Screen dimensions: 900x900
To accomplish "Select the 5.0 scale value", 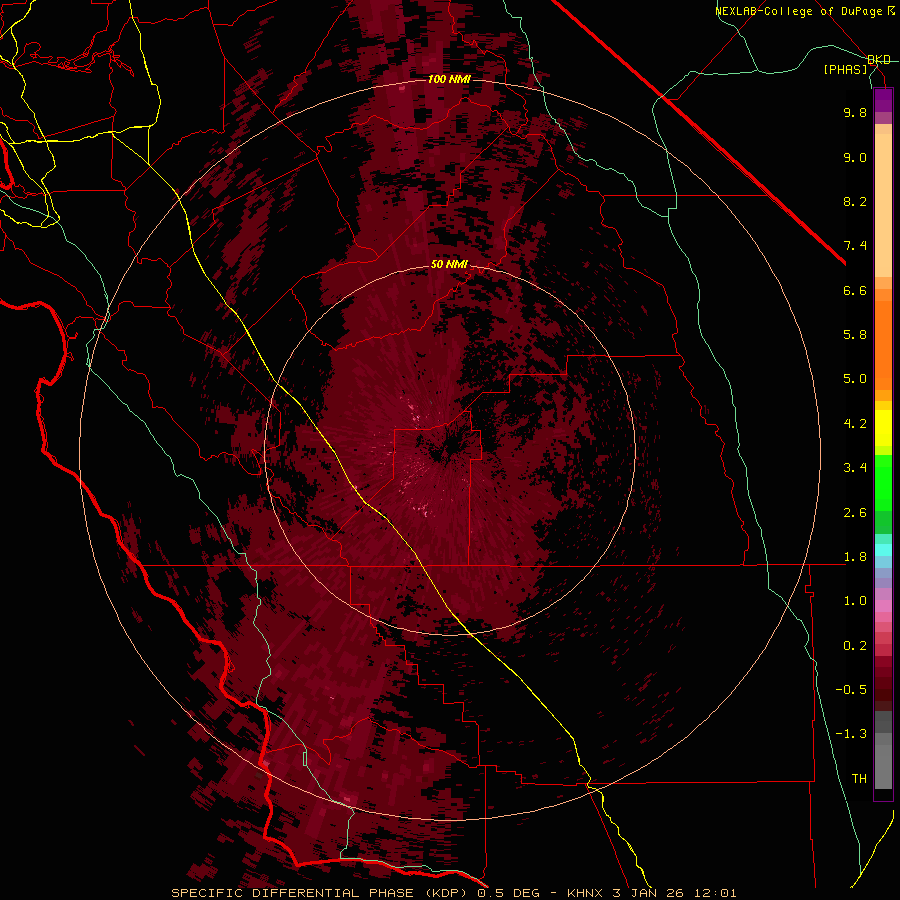I will click(x=855, y=379).
